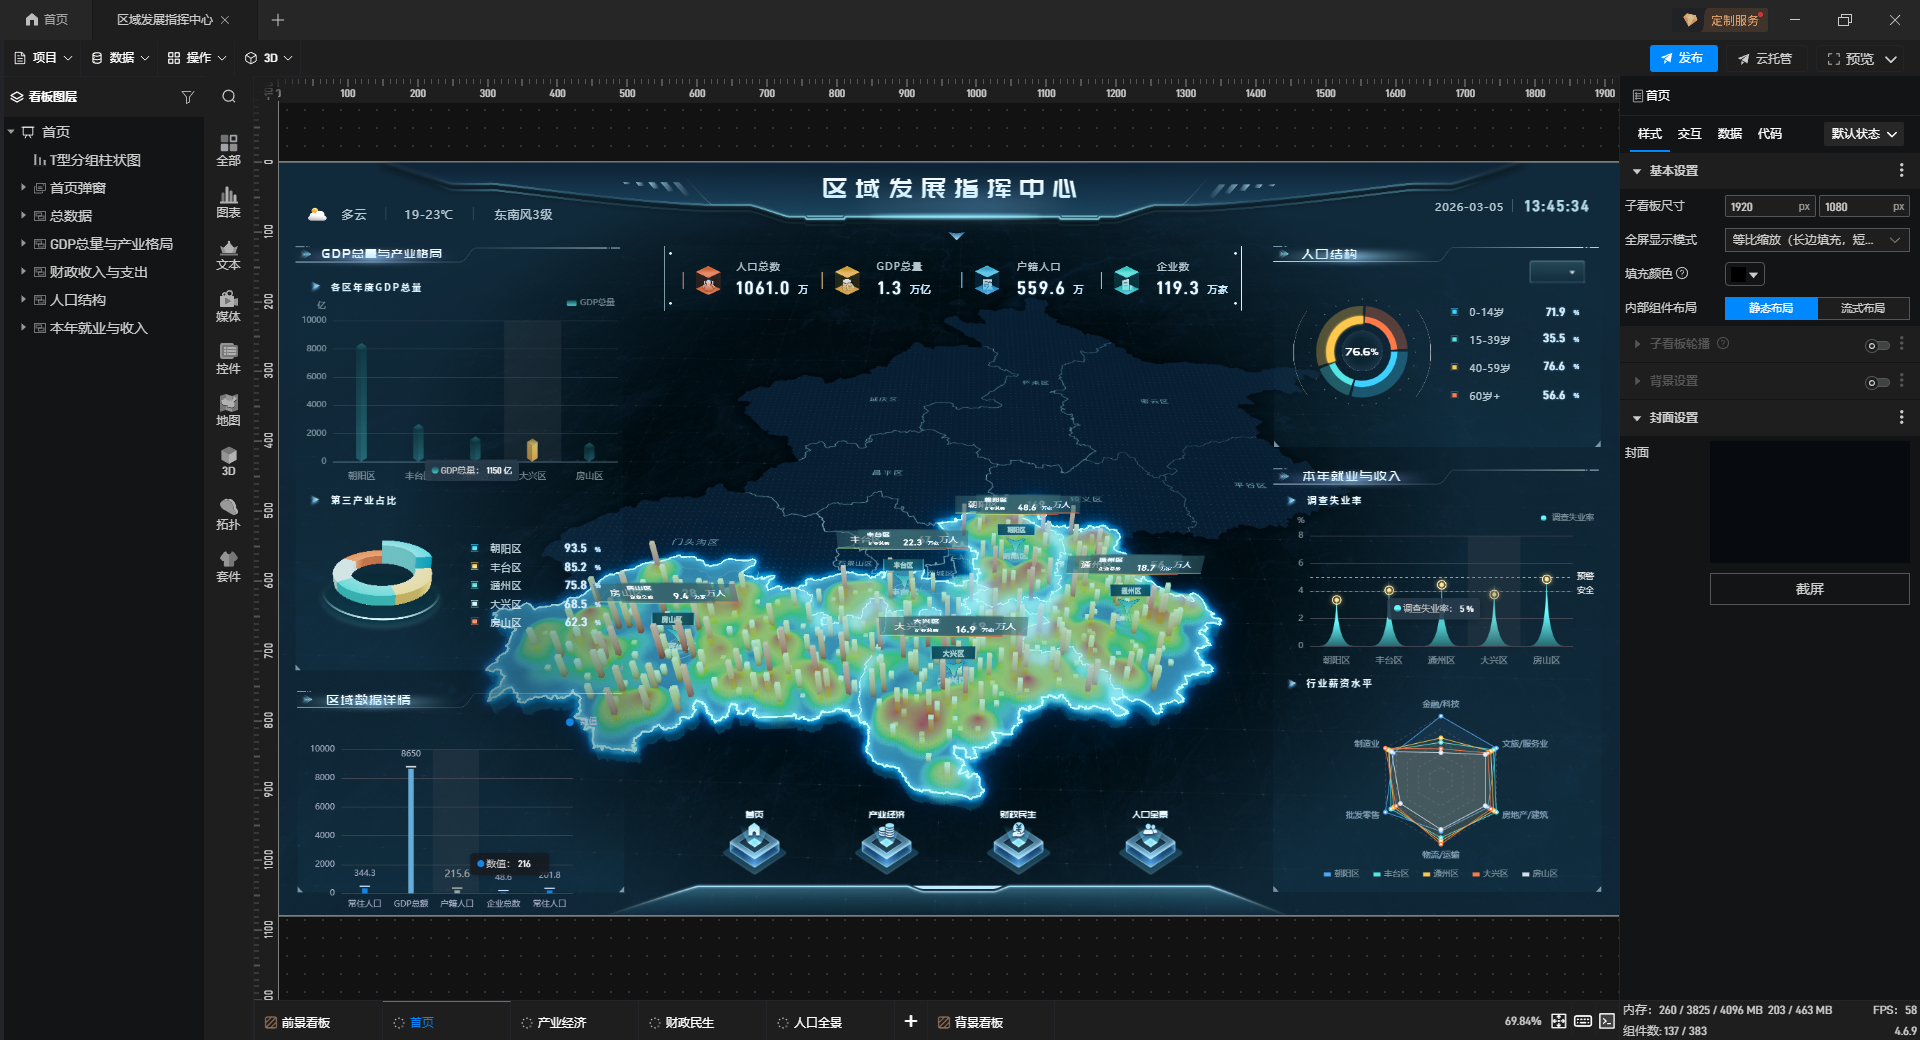This screenshot has width=1920, height=1040.
Task: Open the 填充颜色 color swatch picker
Action: tap(1744, 274)
